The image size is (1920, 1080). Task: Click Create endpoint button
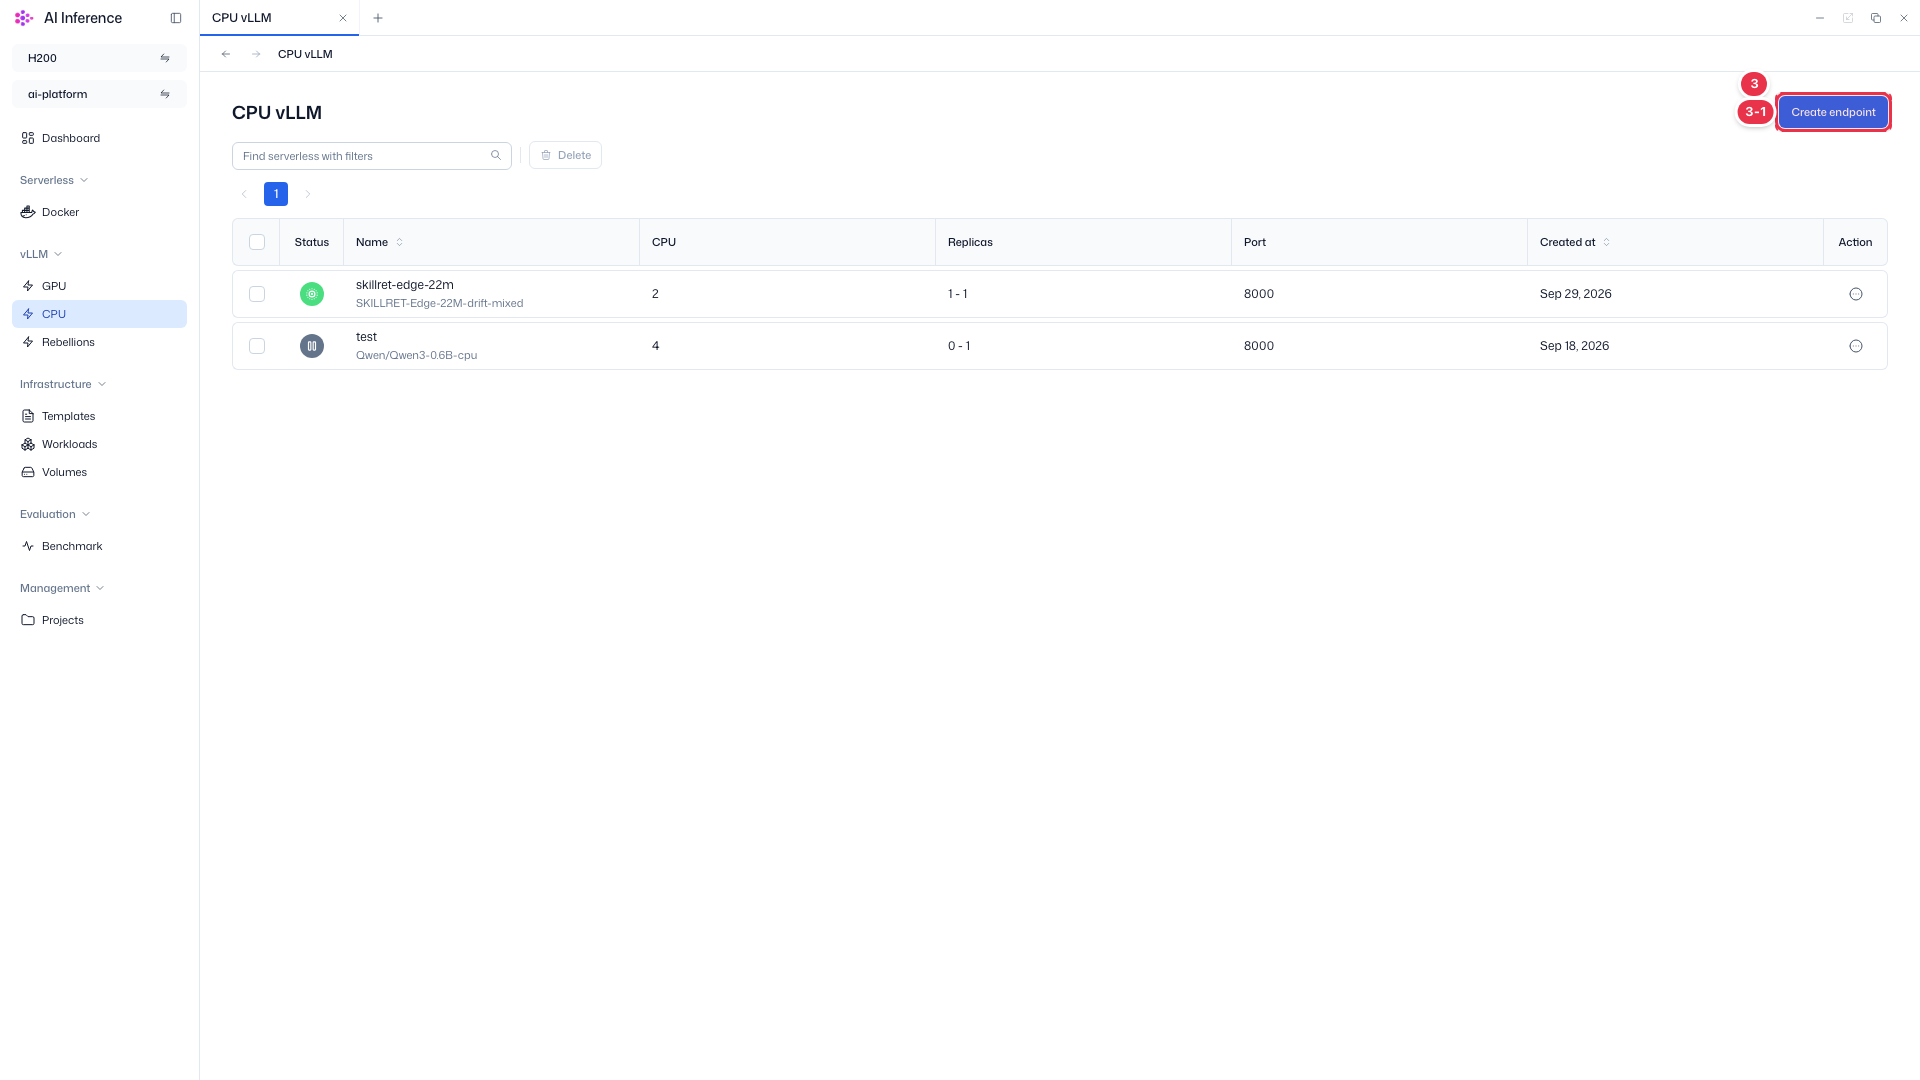point(1833,112)
